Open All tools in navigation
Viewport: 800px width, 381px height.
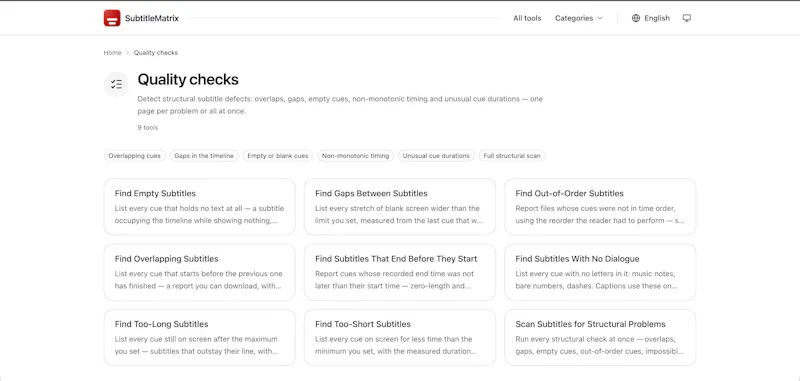click(x=527, y=18)
